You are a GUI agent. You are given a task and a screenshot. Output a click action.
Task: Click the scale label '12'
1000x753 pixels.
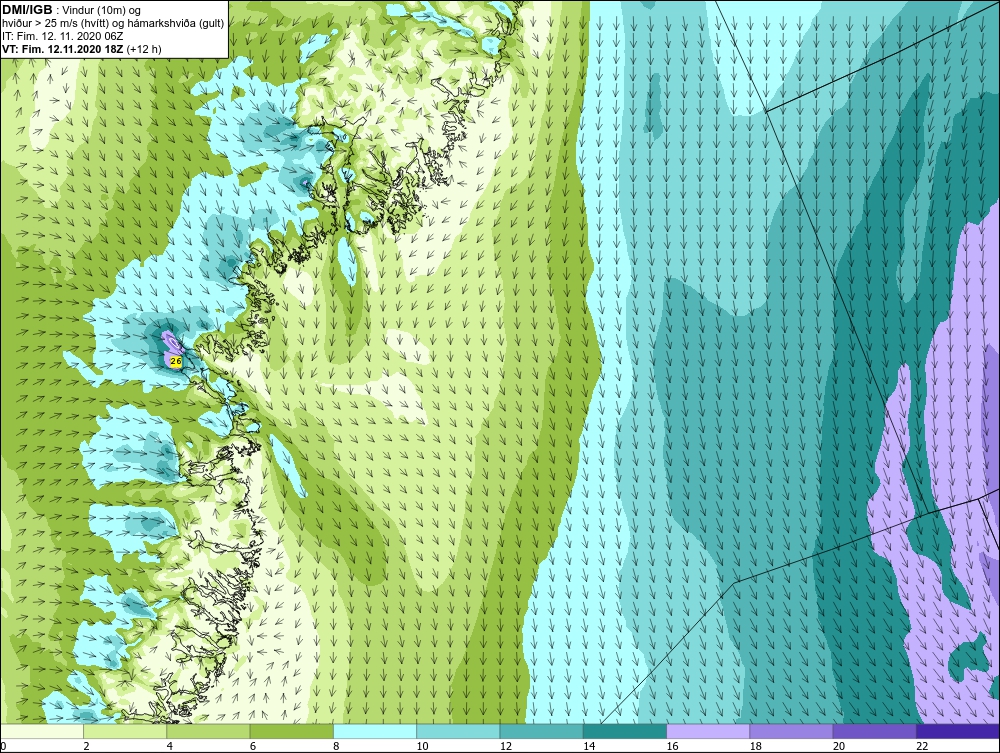point(506,747)
